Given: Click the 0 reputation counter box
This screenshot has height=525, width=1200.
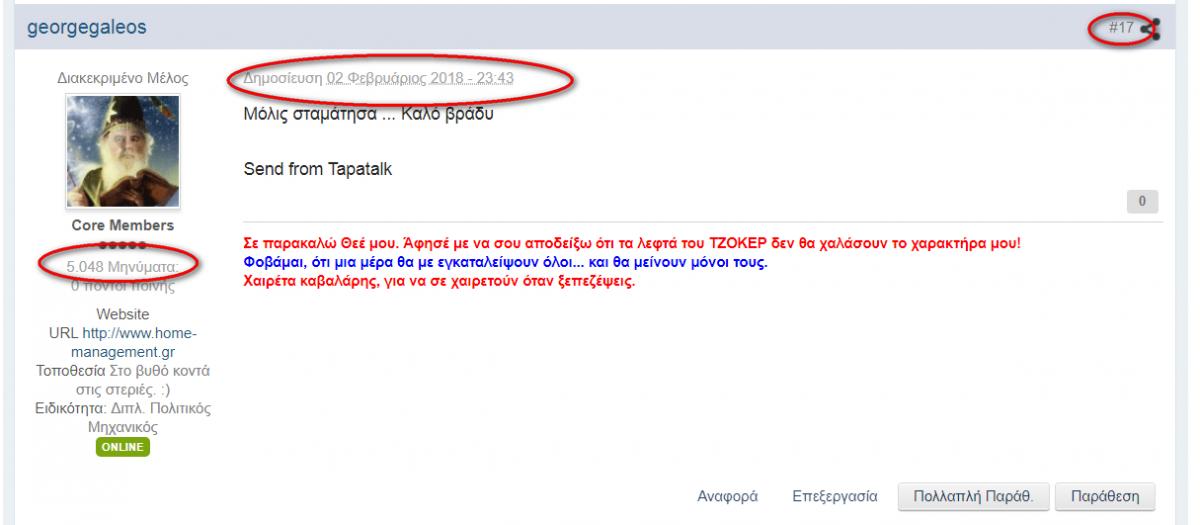Looking at the screenshot, I should coord(1141,202).
